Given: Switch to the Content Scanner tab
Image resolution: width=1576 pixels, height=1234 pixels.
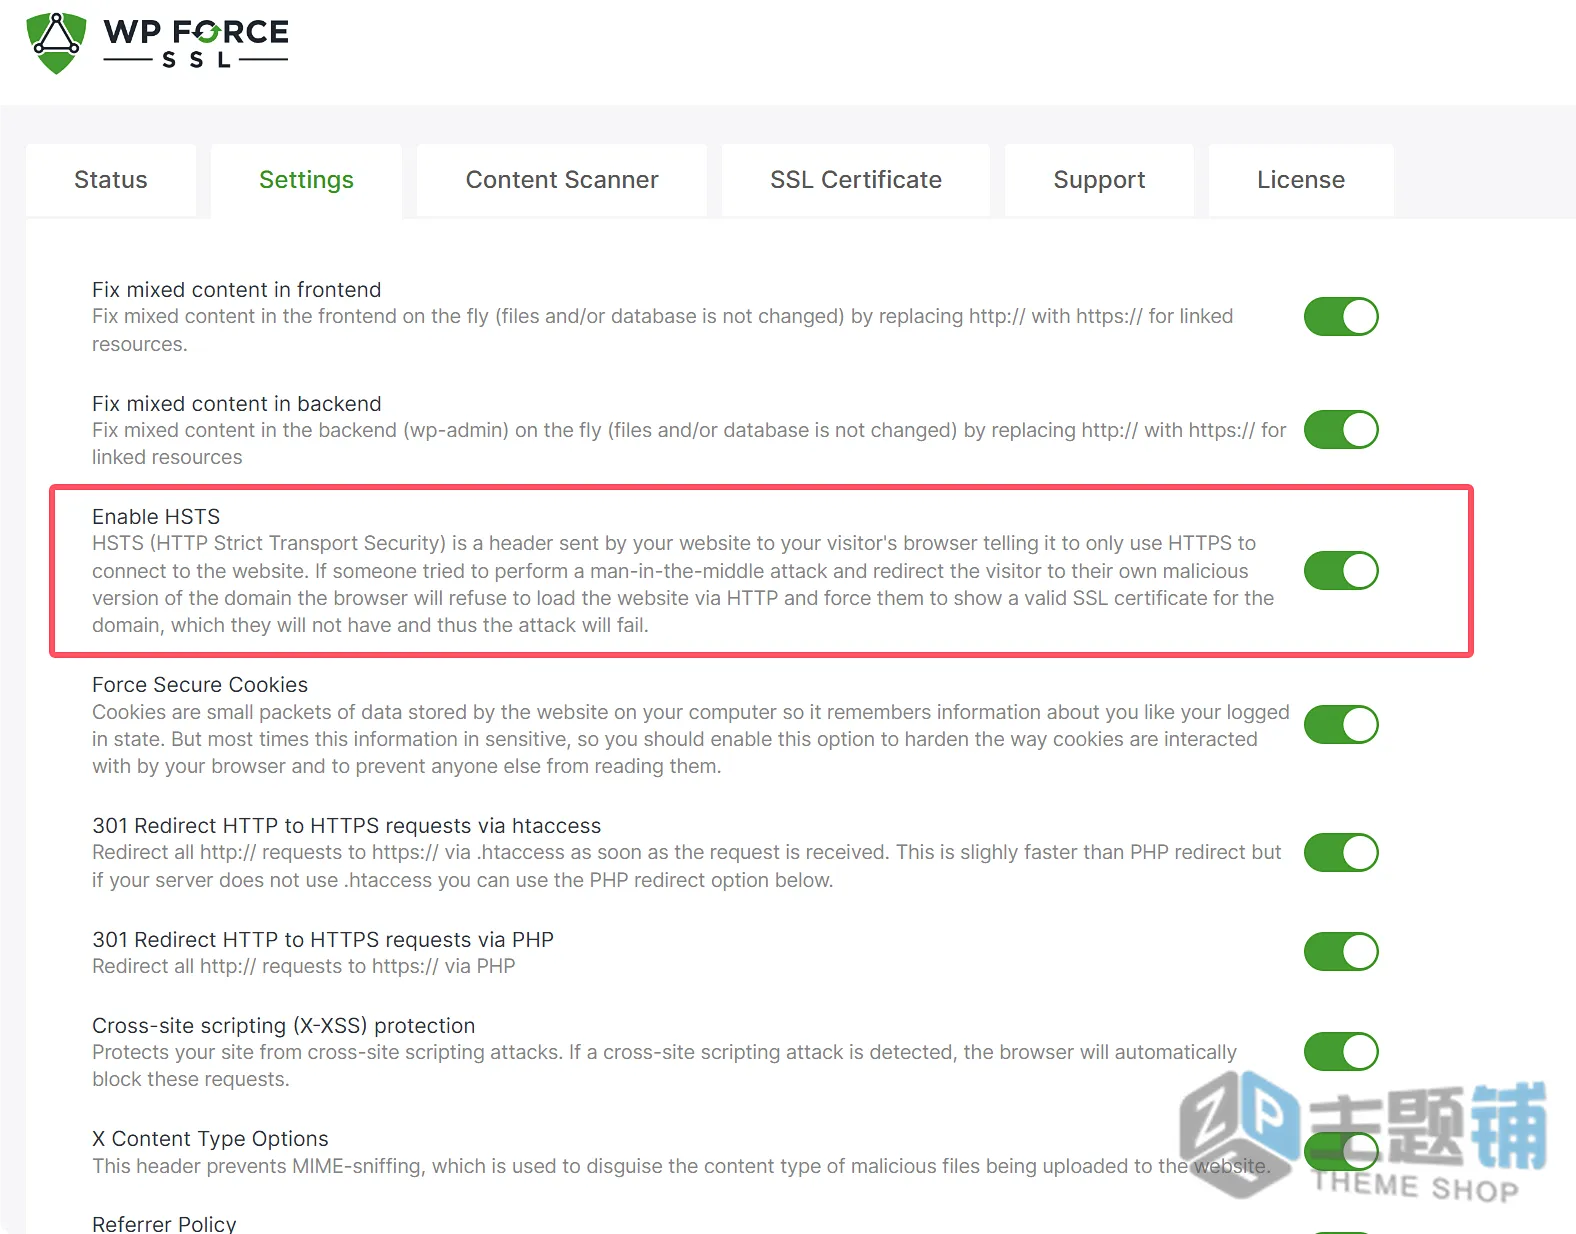Looking at the screenshot, I should 562,180.
